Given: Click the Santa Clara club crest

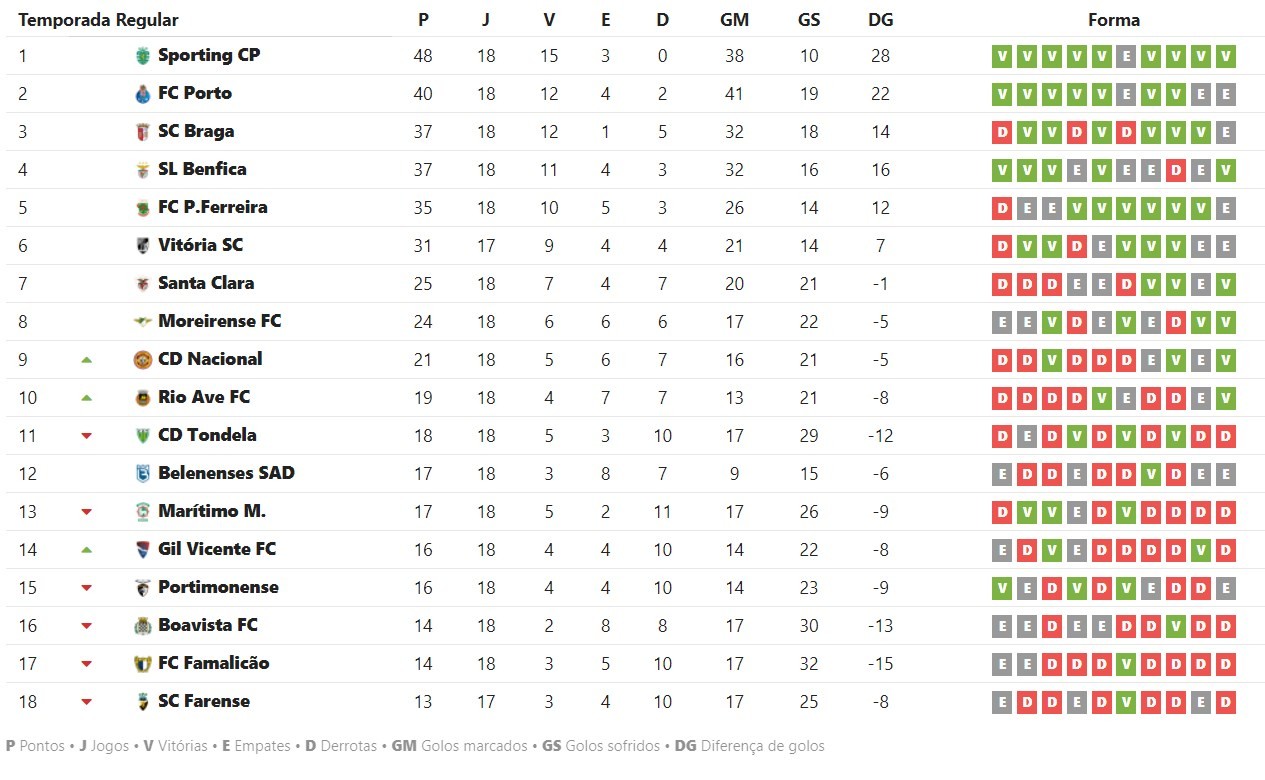Looking at the screenshot, I should (x=142, y=284).
